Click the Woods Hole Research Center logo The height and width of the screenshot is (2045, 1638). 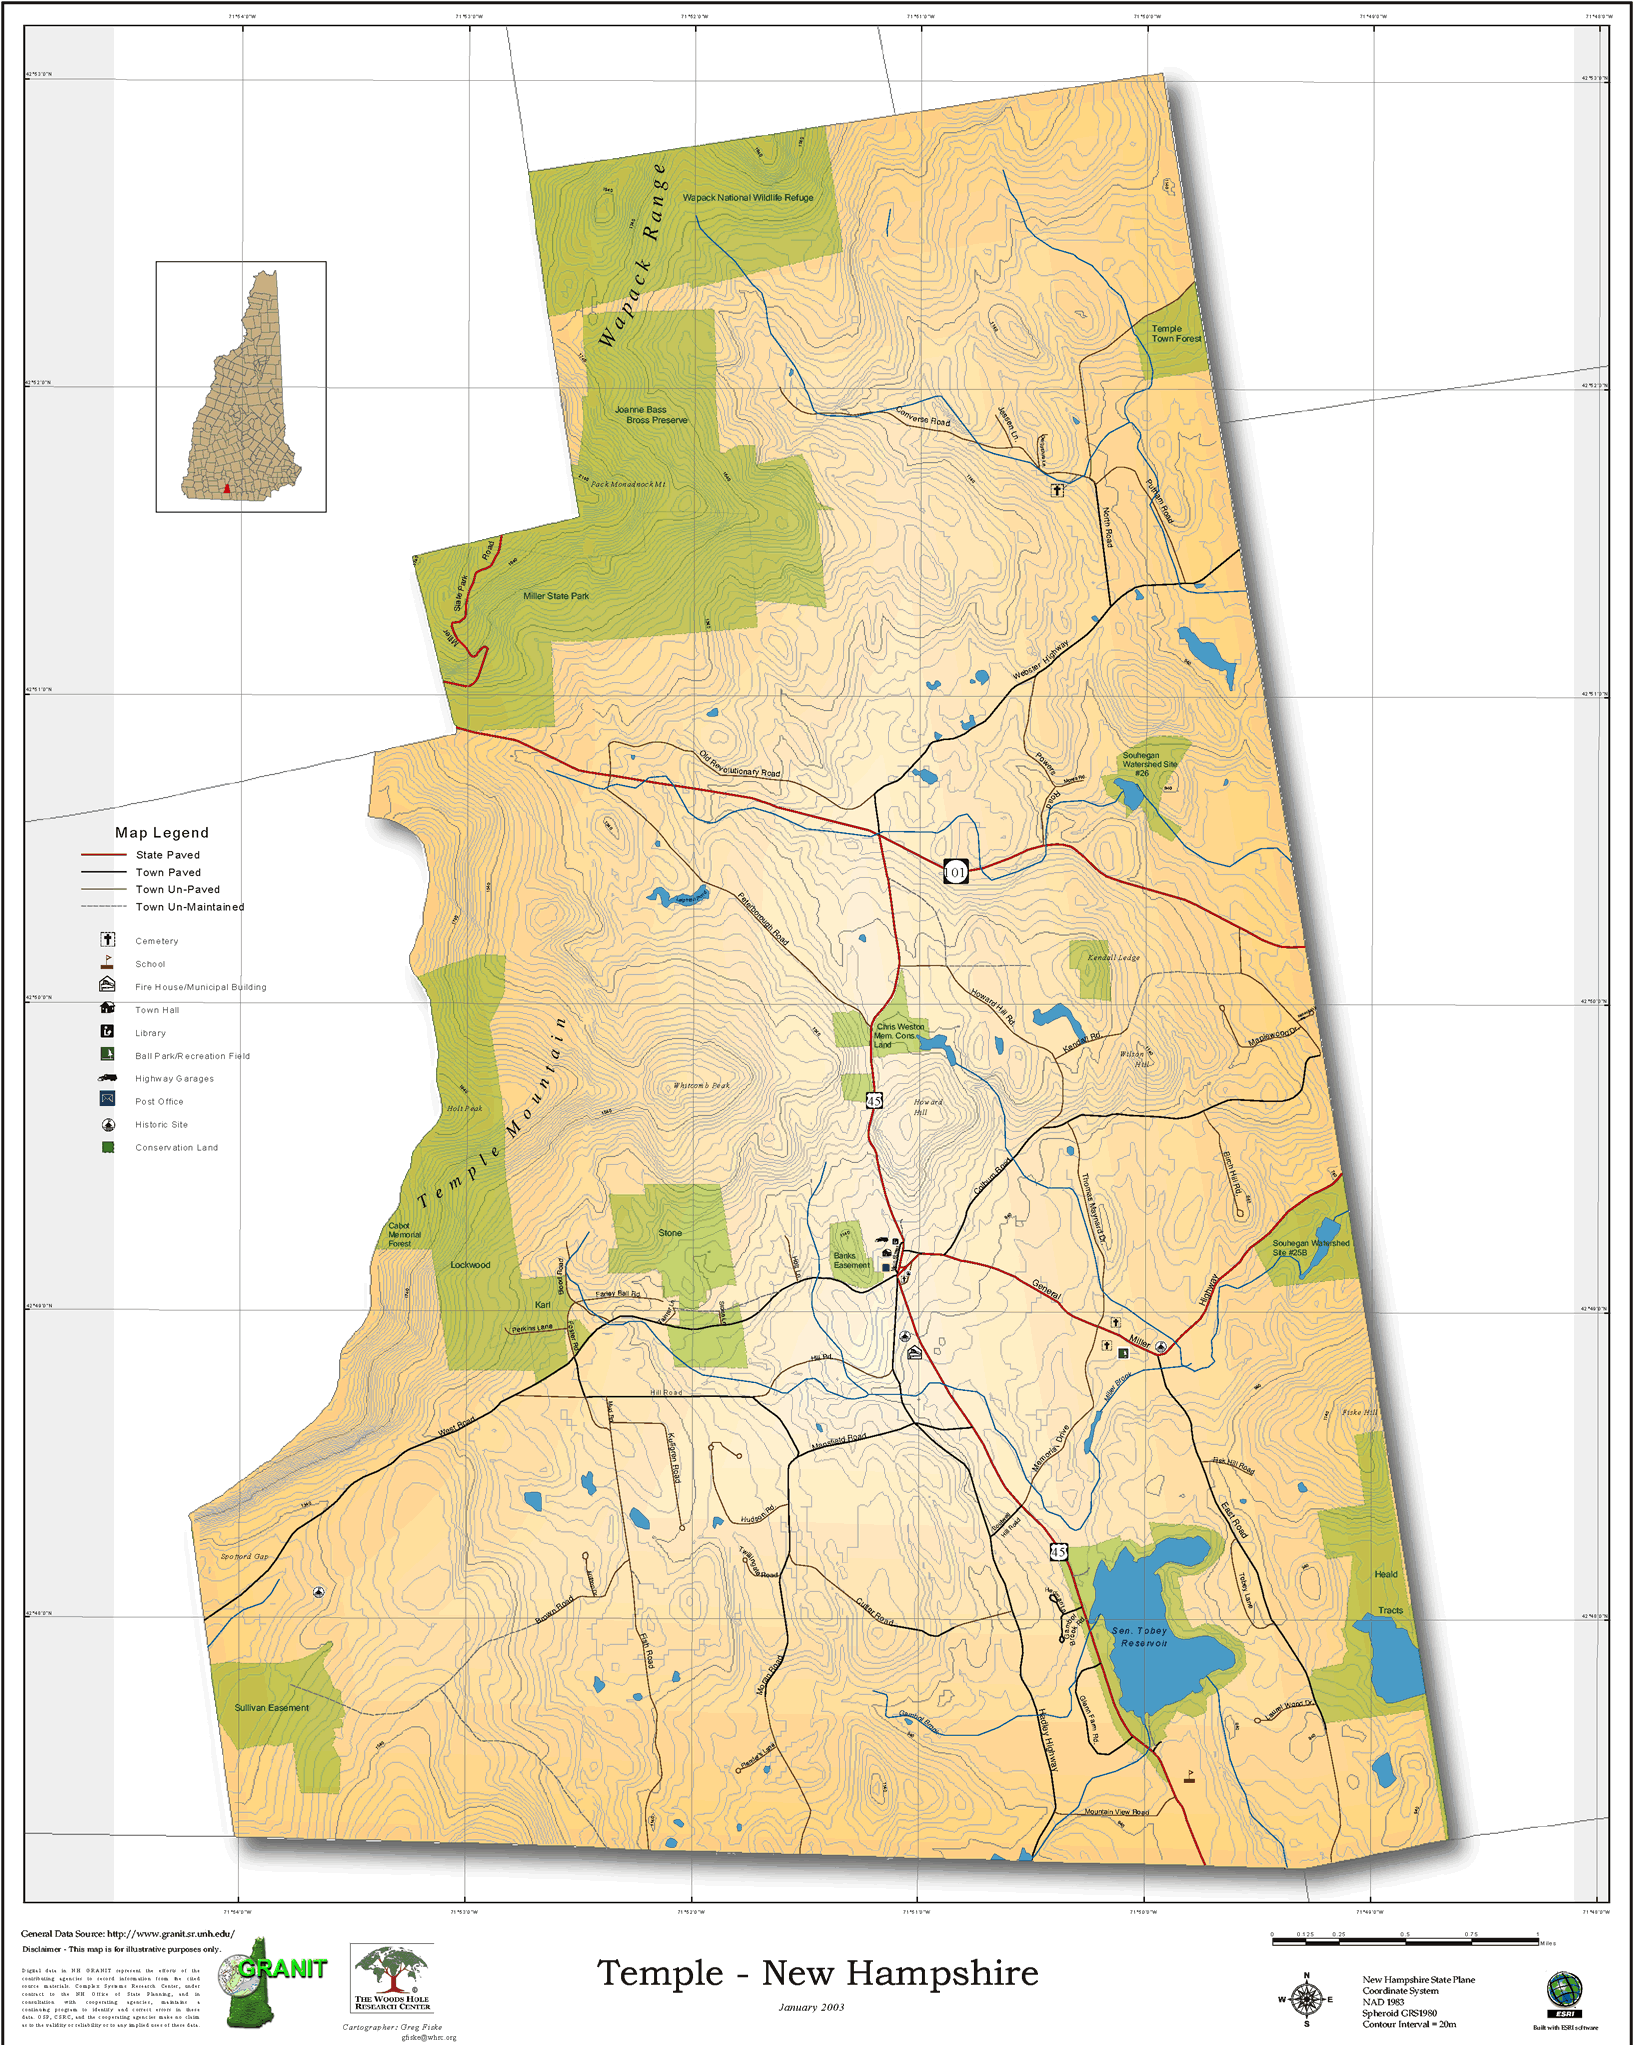coord(392,1977)
